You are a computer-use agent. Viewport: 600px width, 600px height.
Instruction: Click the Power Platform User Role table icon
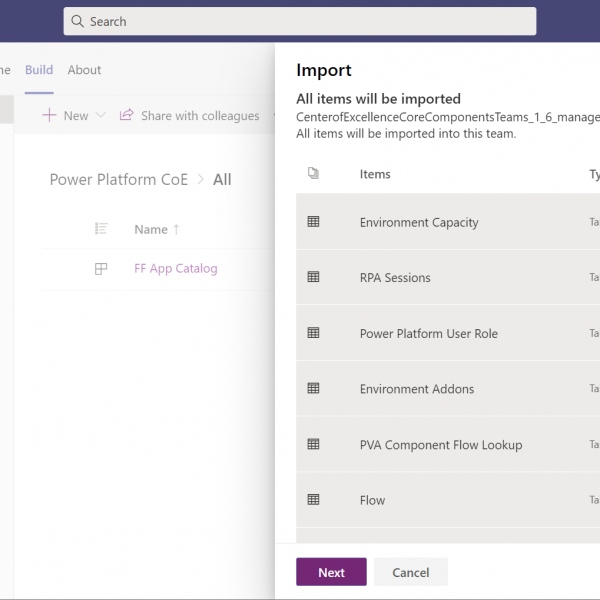[313, 333]
